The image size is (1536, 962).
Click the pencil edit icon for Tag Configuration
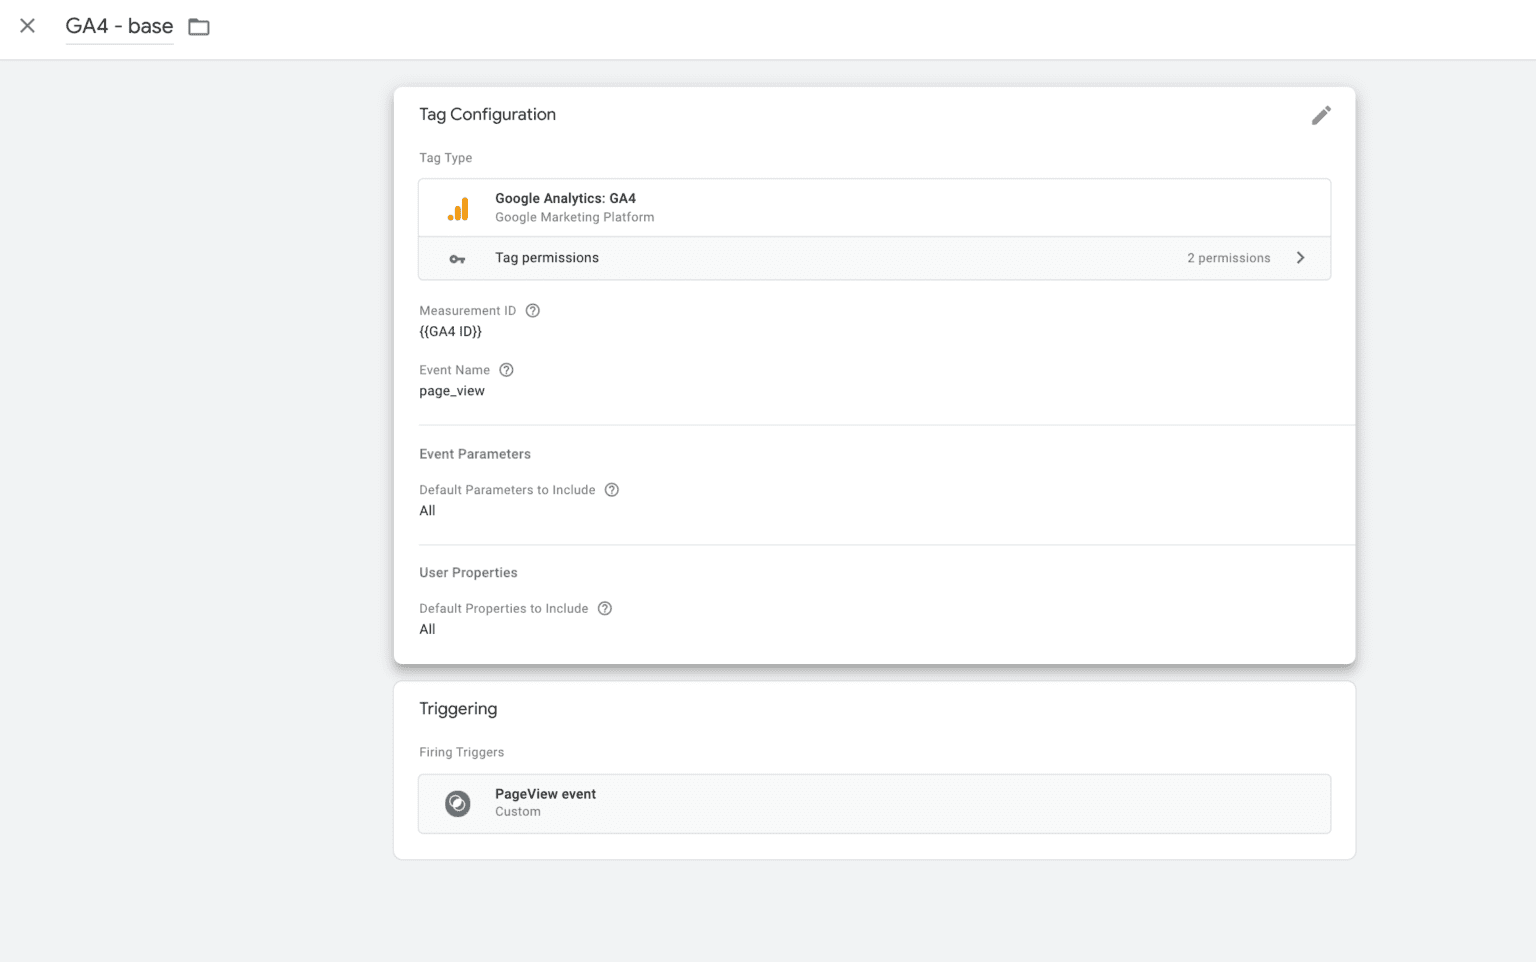[x=1321, y=116]
